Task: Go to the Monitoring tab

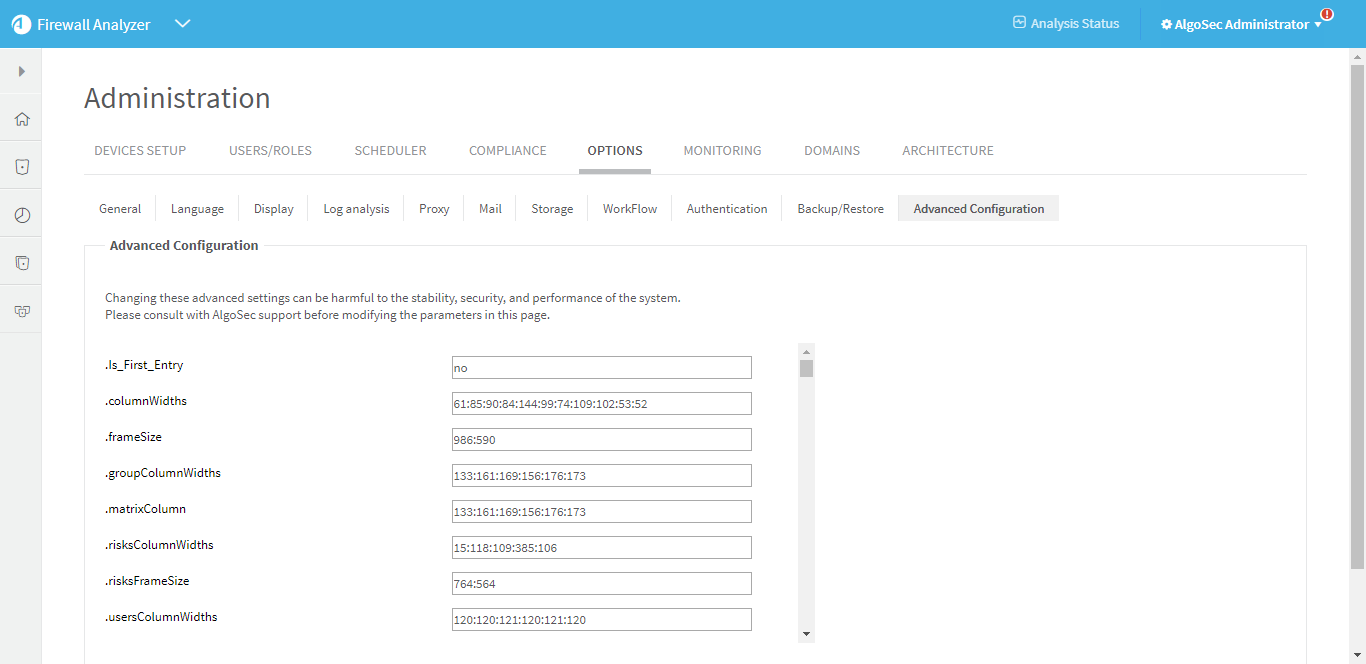Action: (x=722, y=151)
